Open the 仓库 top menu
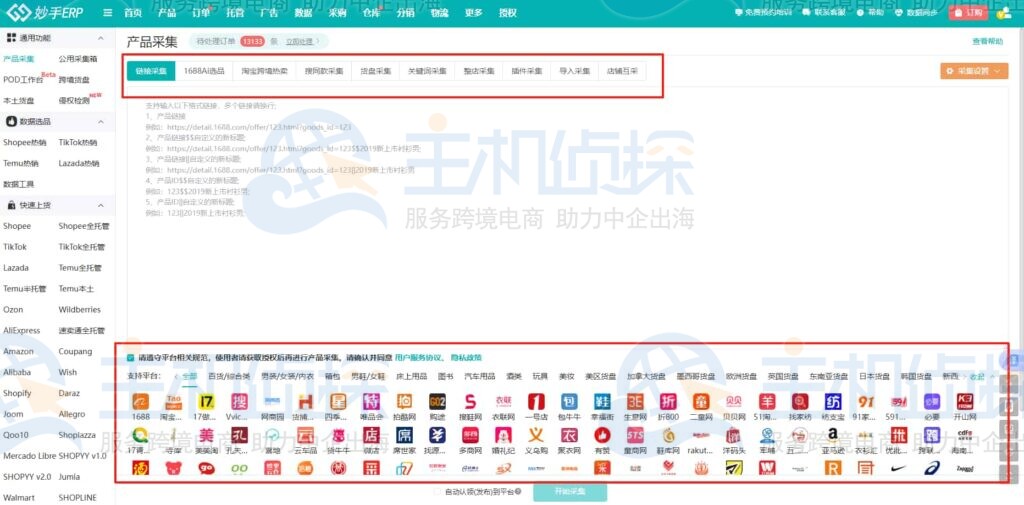 (371, 13)
